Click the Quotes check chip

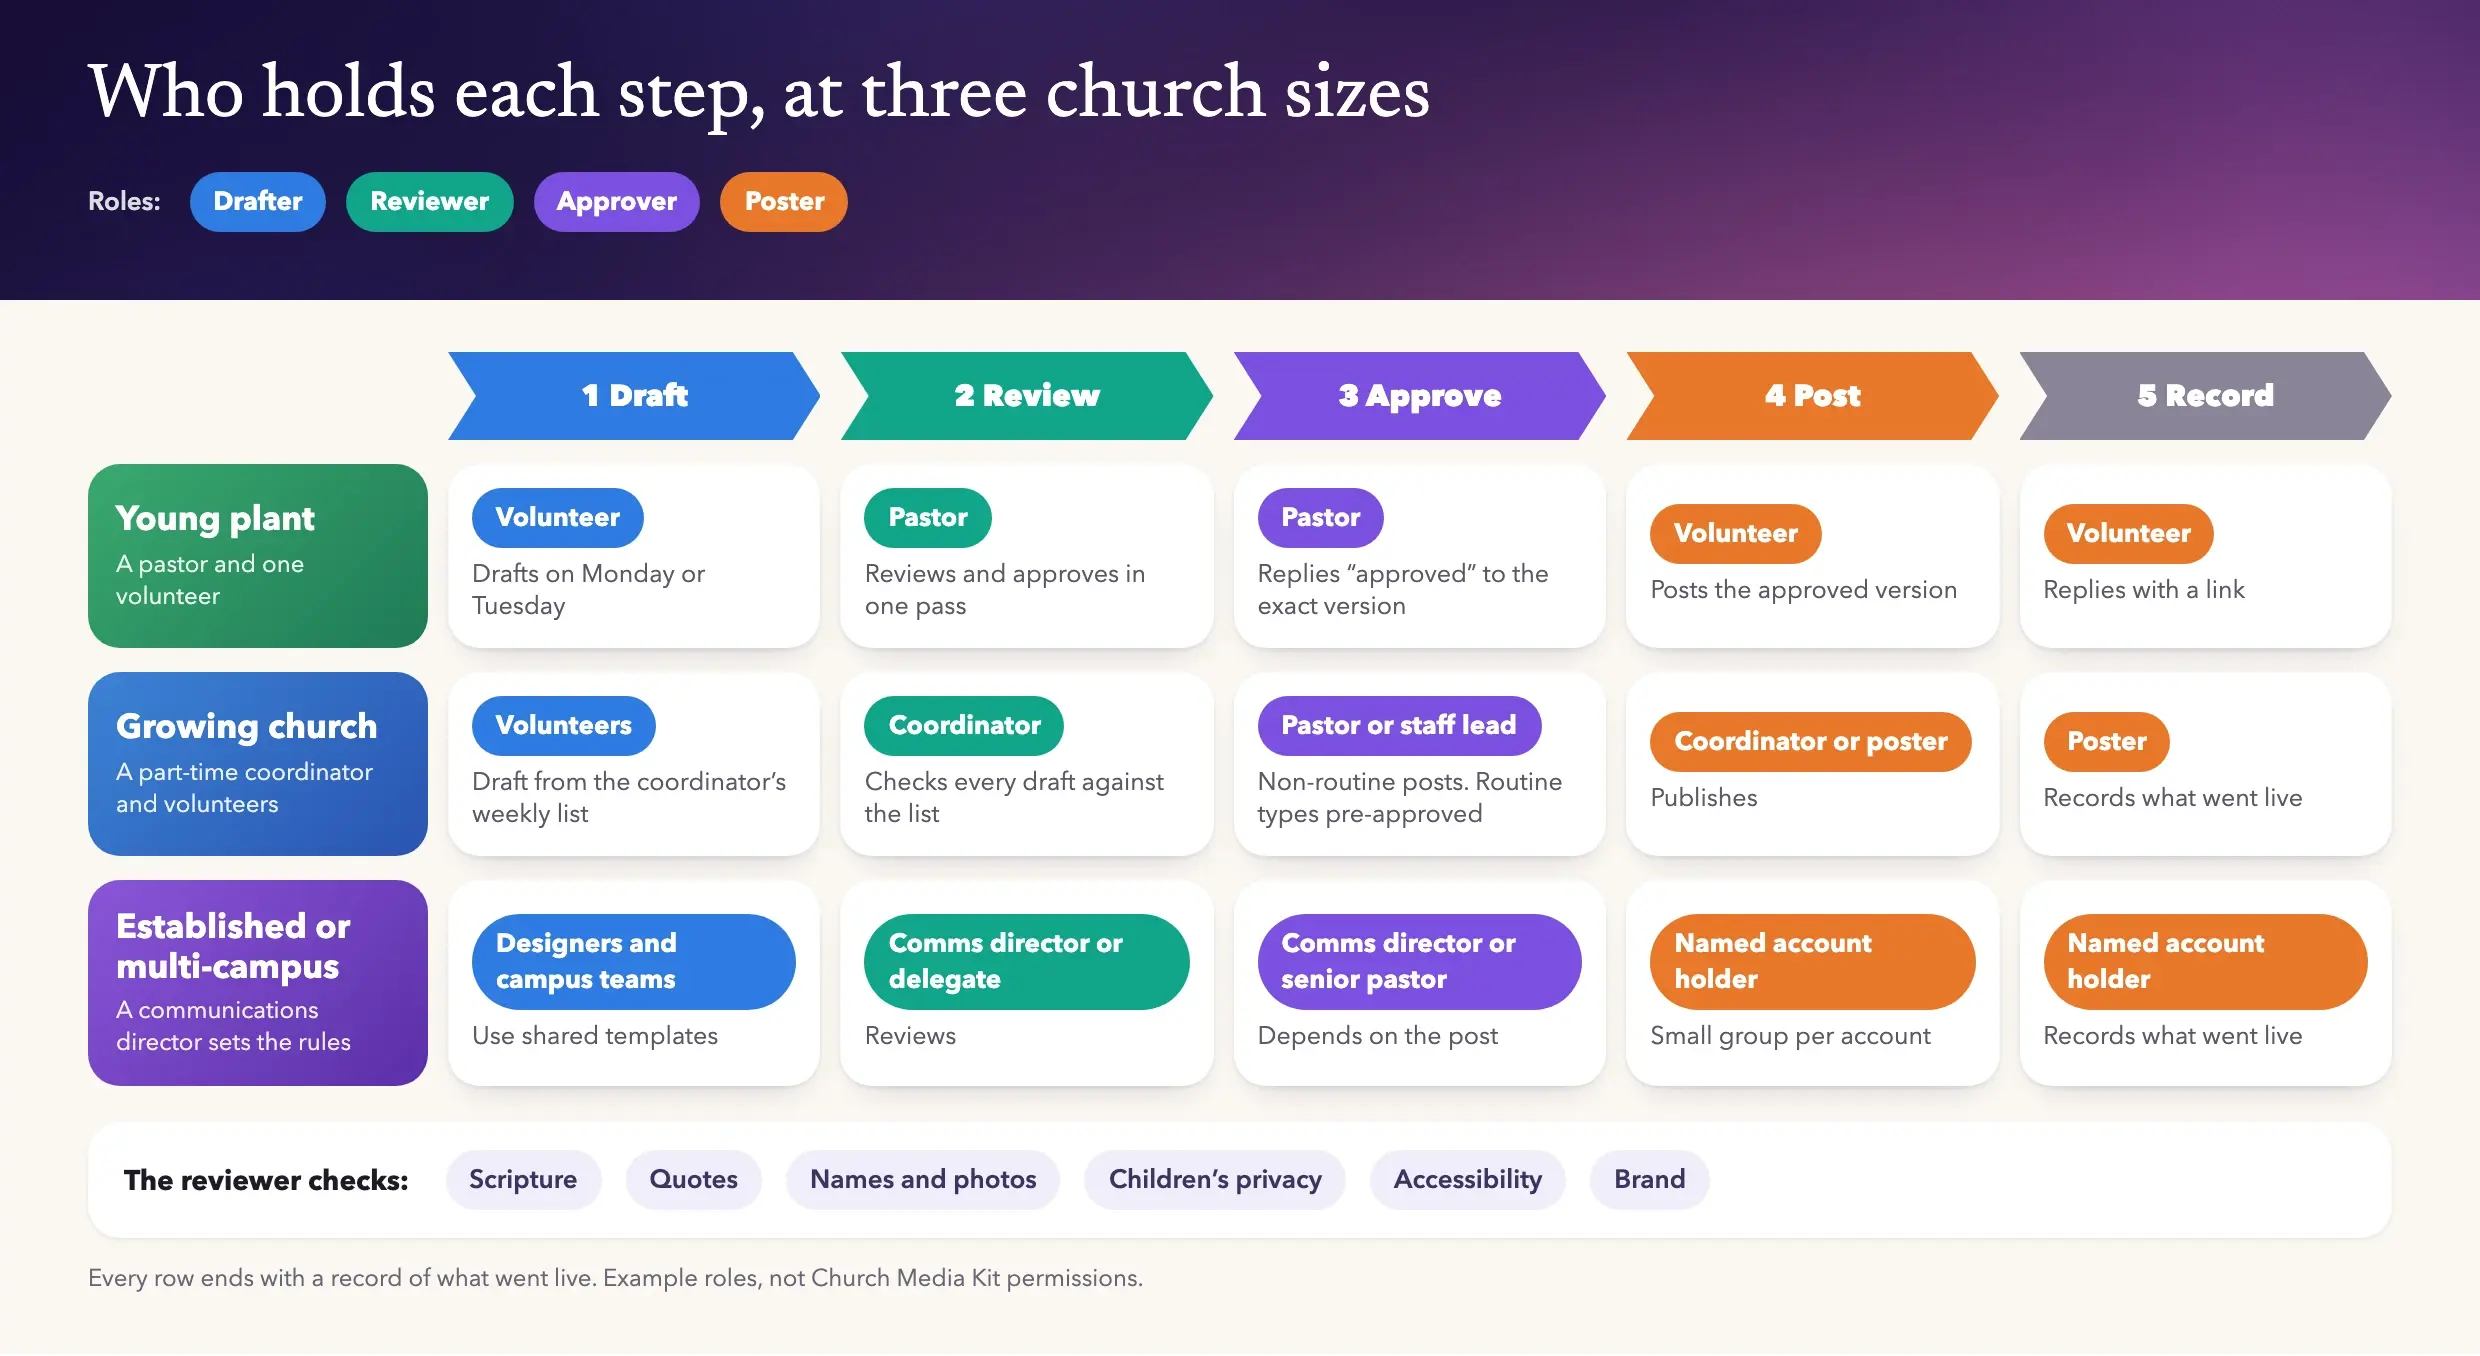click(x=693, y=1180)
